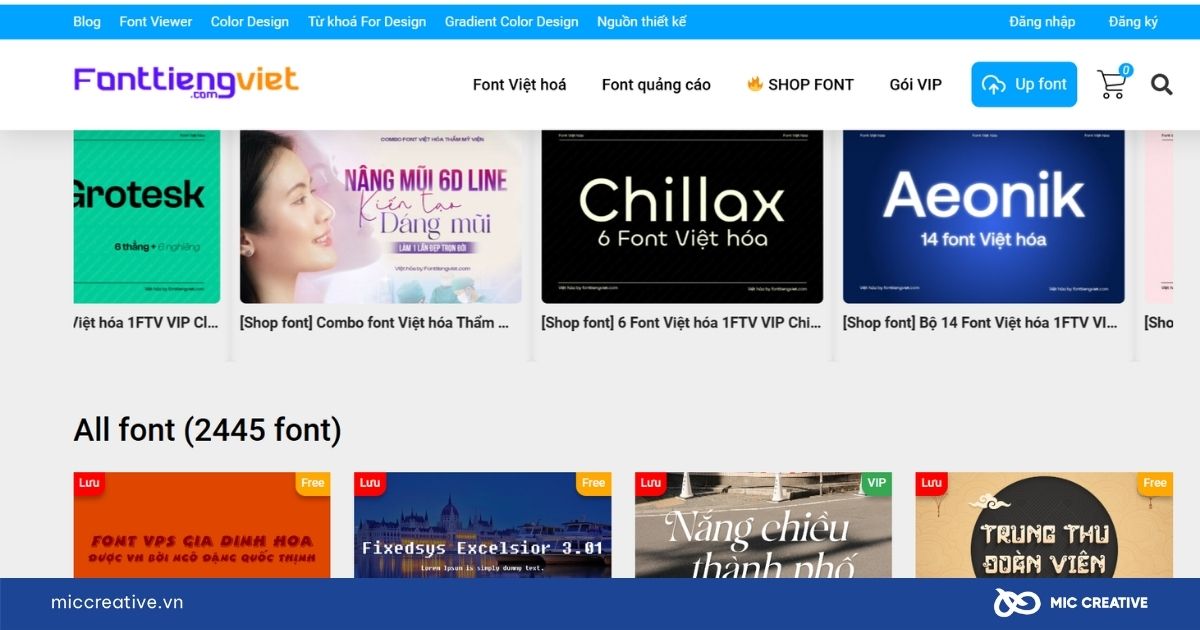The image size is (1200, 630).
Task: Click Free badge on Trung Thu card
Action: [x=1155, y=483]
